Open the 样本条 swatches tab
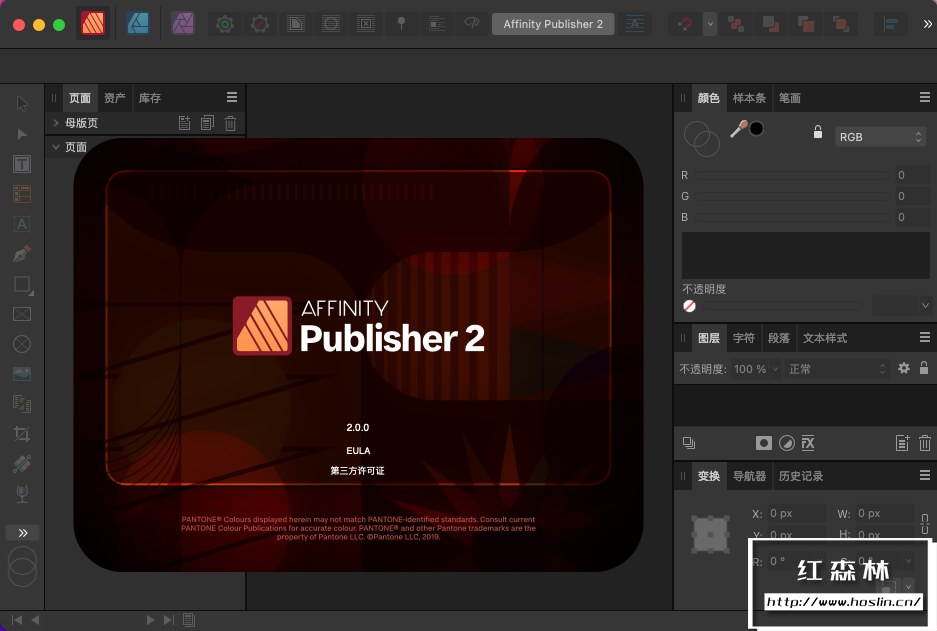The image size is (937, 631). point(749,98)
